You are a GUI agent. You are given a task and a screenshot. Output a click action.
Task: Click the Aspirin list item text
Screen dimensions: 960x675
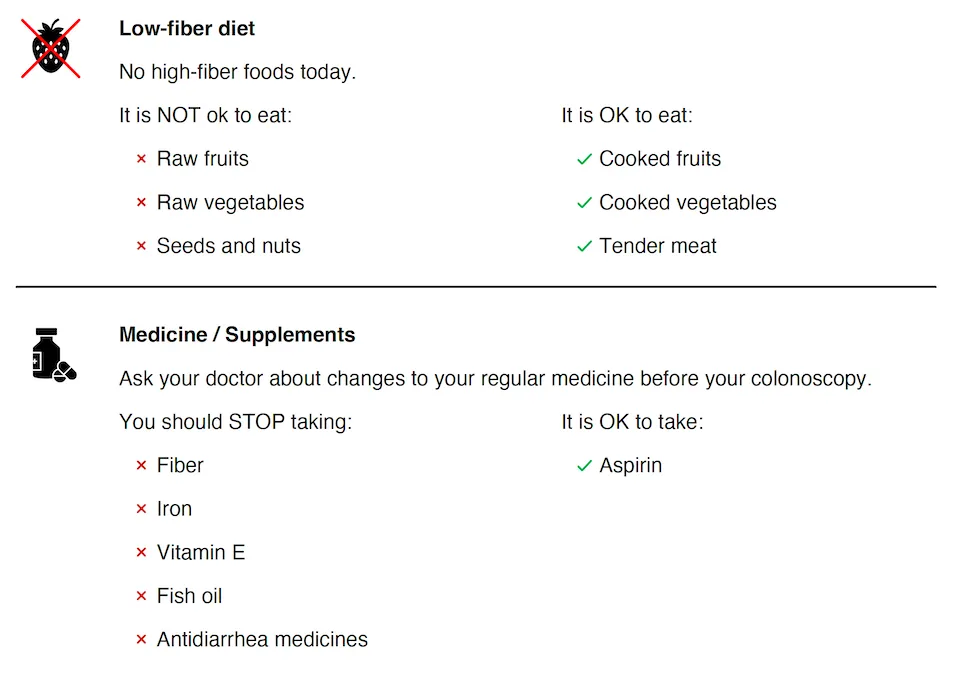(x=630, y=466)
